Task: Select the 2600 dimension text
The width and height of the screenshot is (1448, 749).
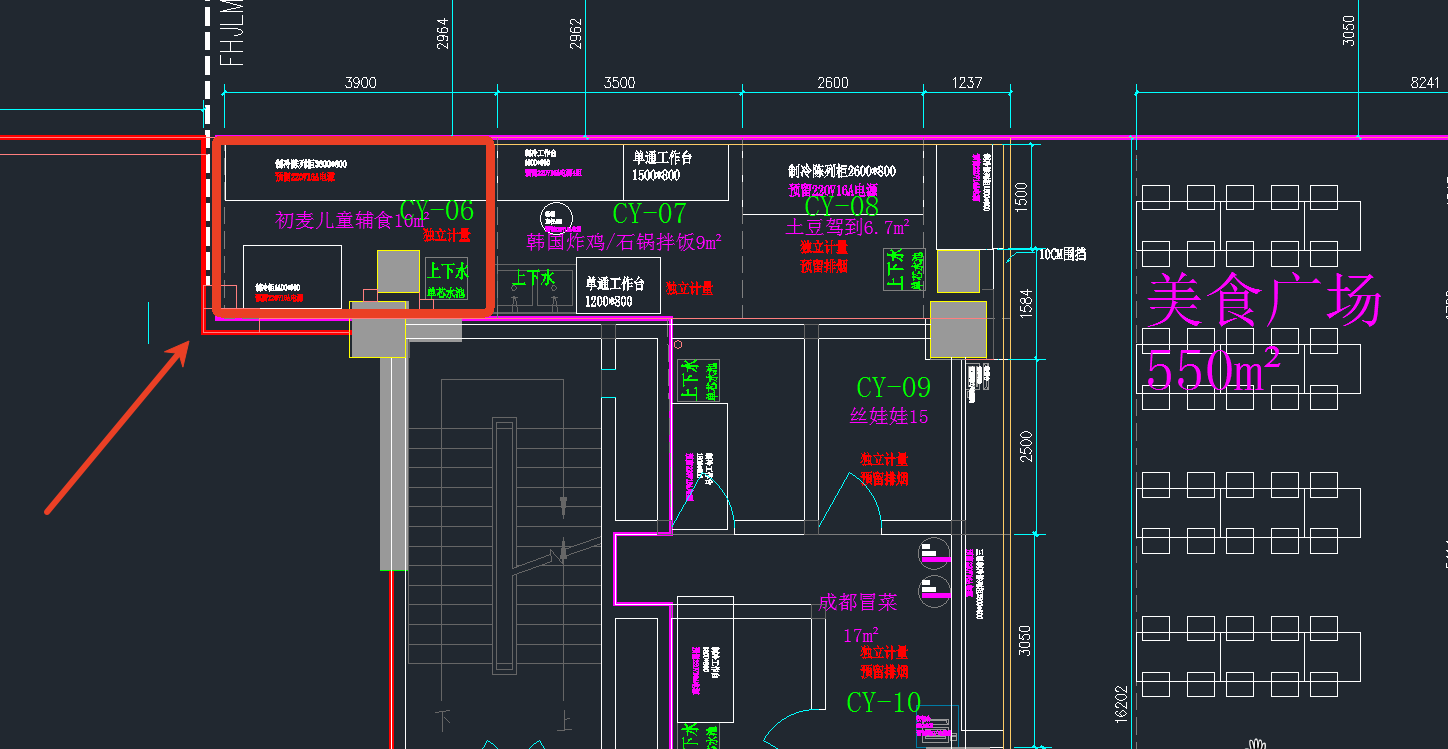Action: coord(832,83)
